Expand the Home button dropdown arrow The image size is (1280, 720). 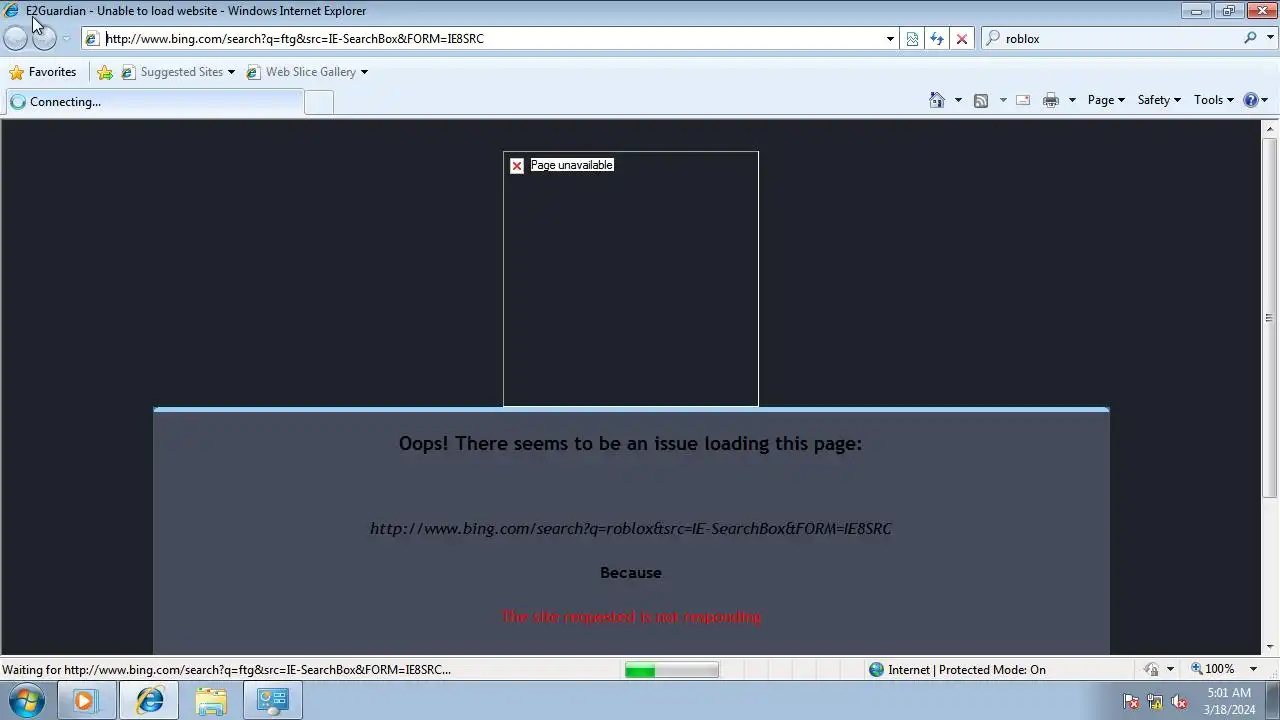click(958, 100)
